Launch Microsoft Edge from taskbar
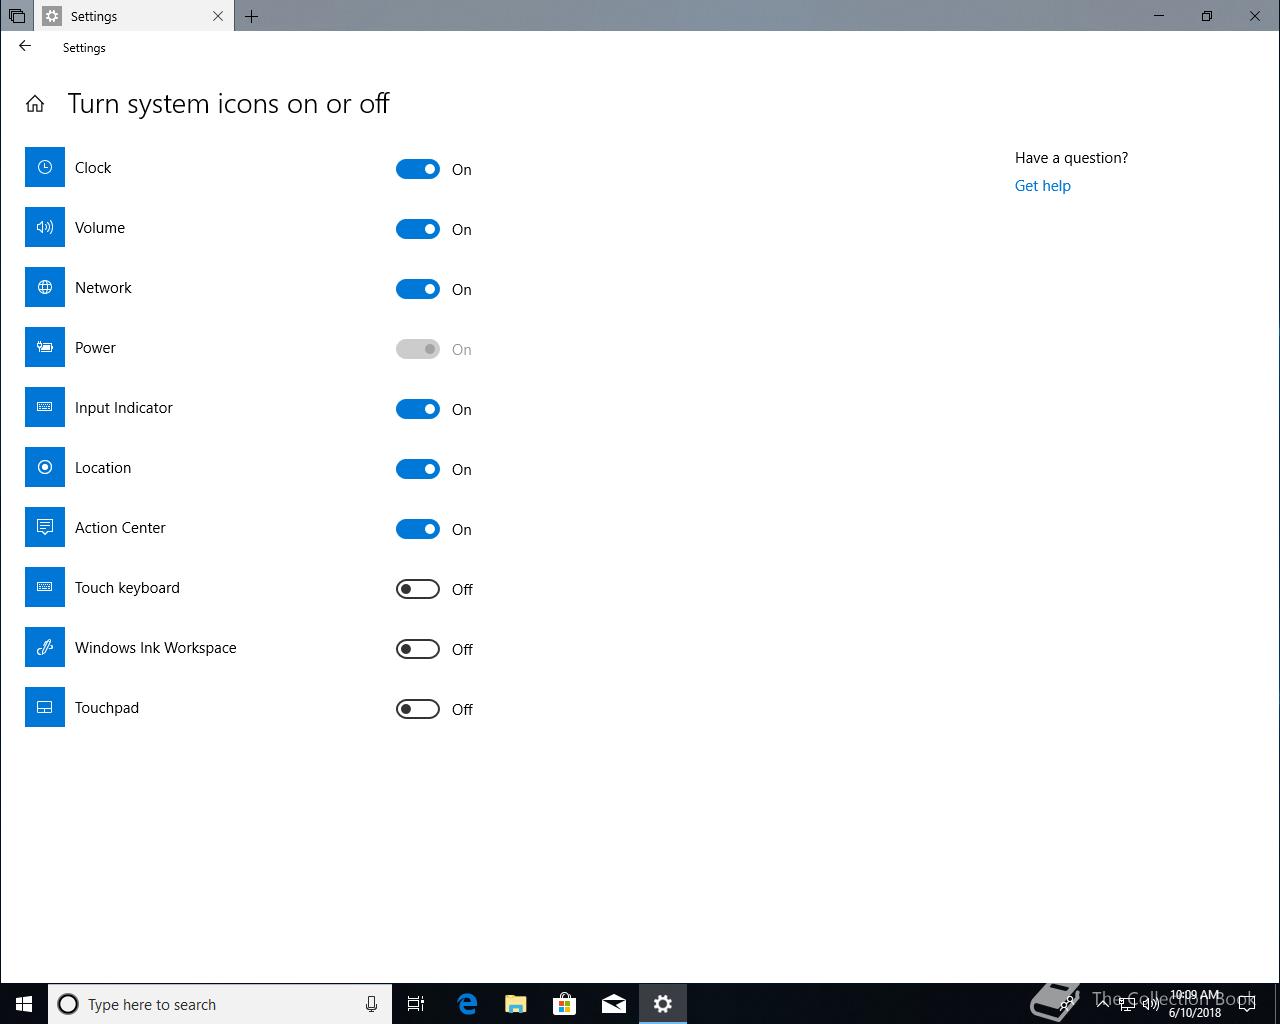Image resolution: width=1280 pixels, height=1024 pixels. [x=467, y=1004]
